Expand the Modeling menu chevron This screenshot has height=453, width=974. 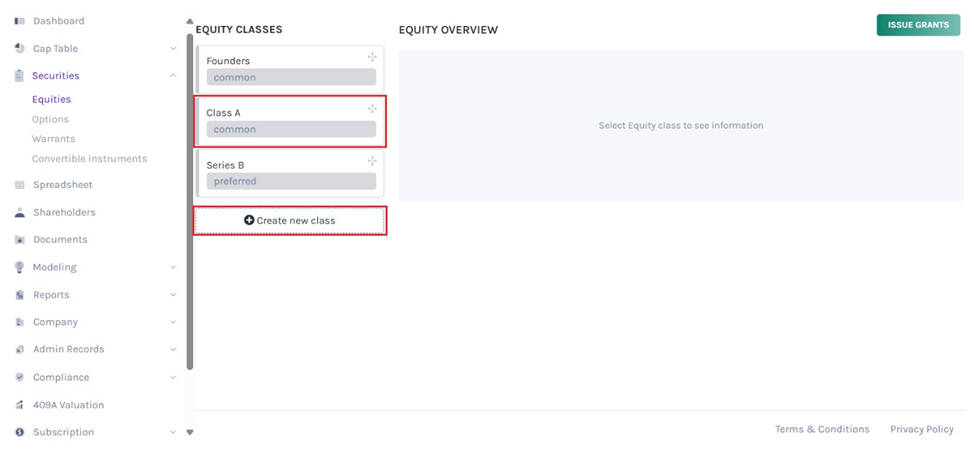pos(173,267)
